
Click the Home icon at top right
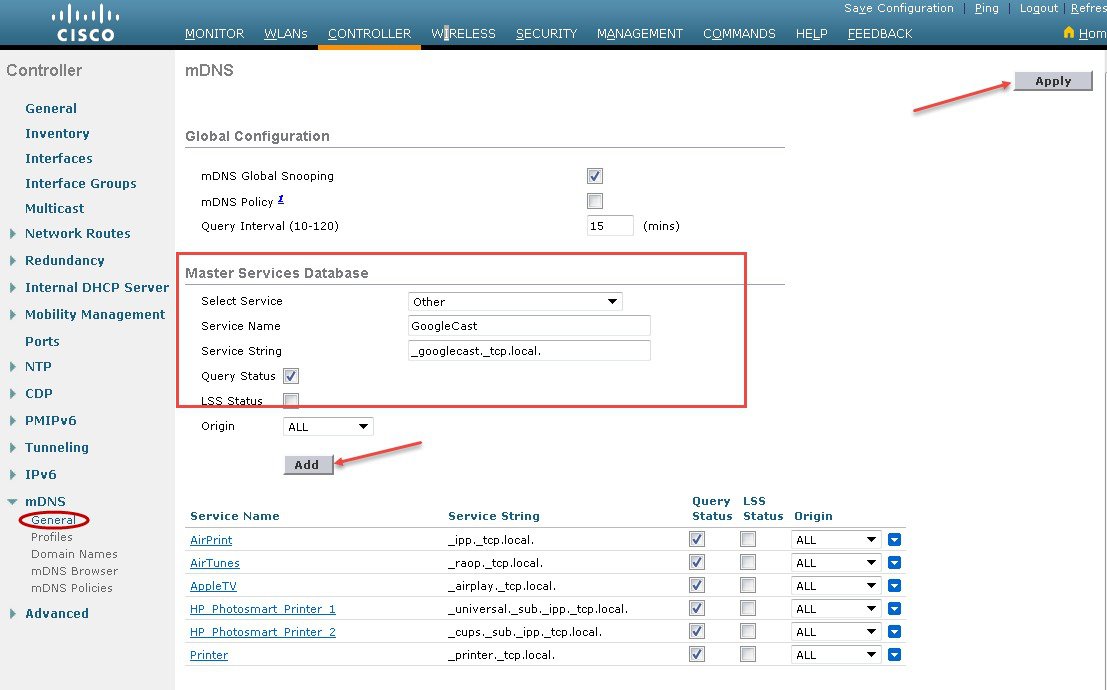(x=1069, y=33)
